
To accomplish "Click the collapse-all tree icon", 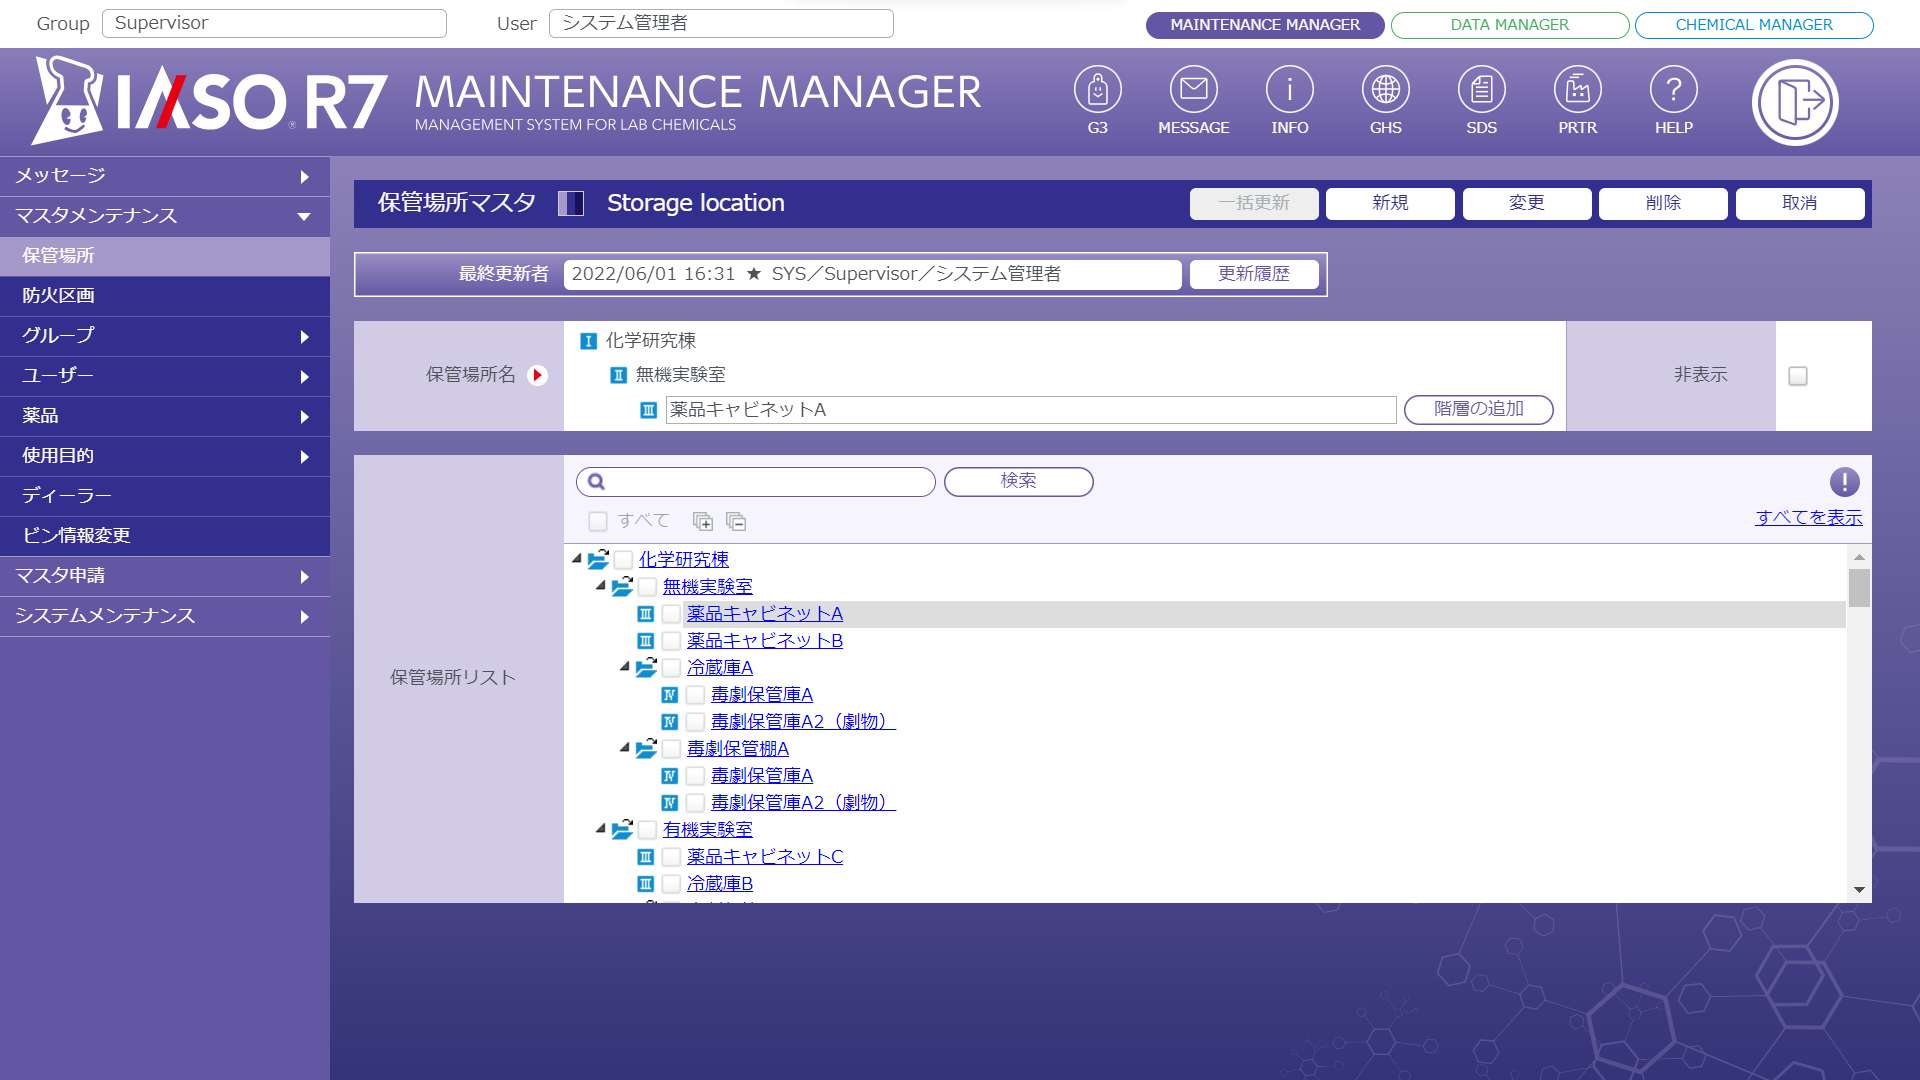I will click(x=736, y=521).
